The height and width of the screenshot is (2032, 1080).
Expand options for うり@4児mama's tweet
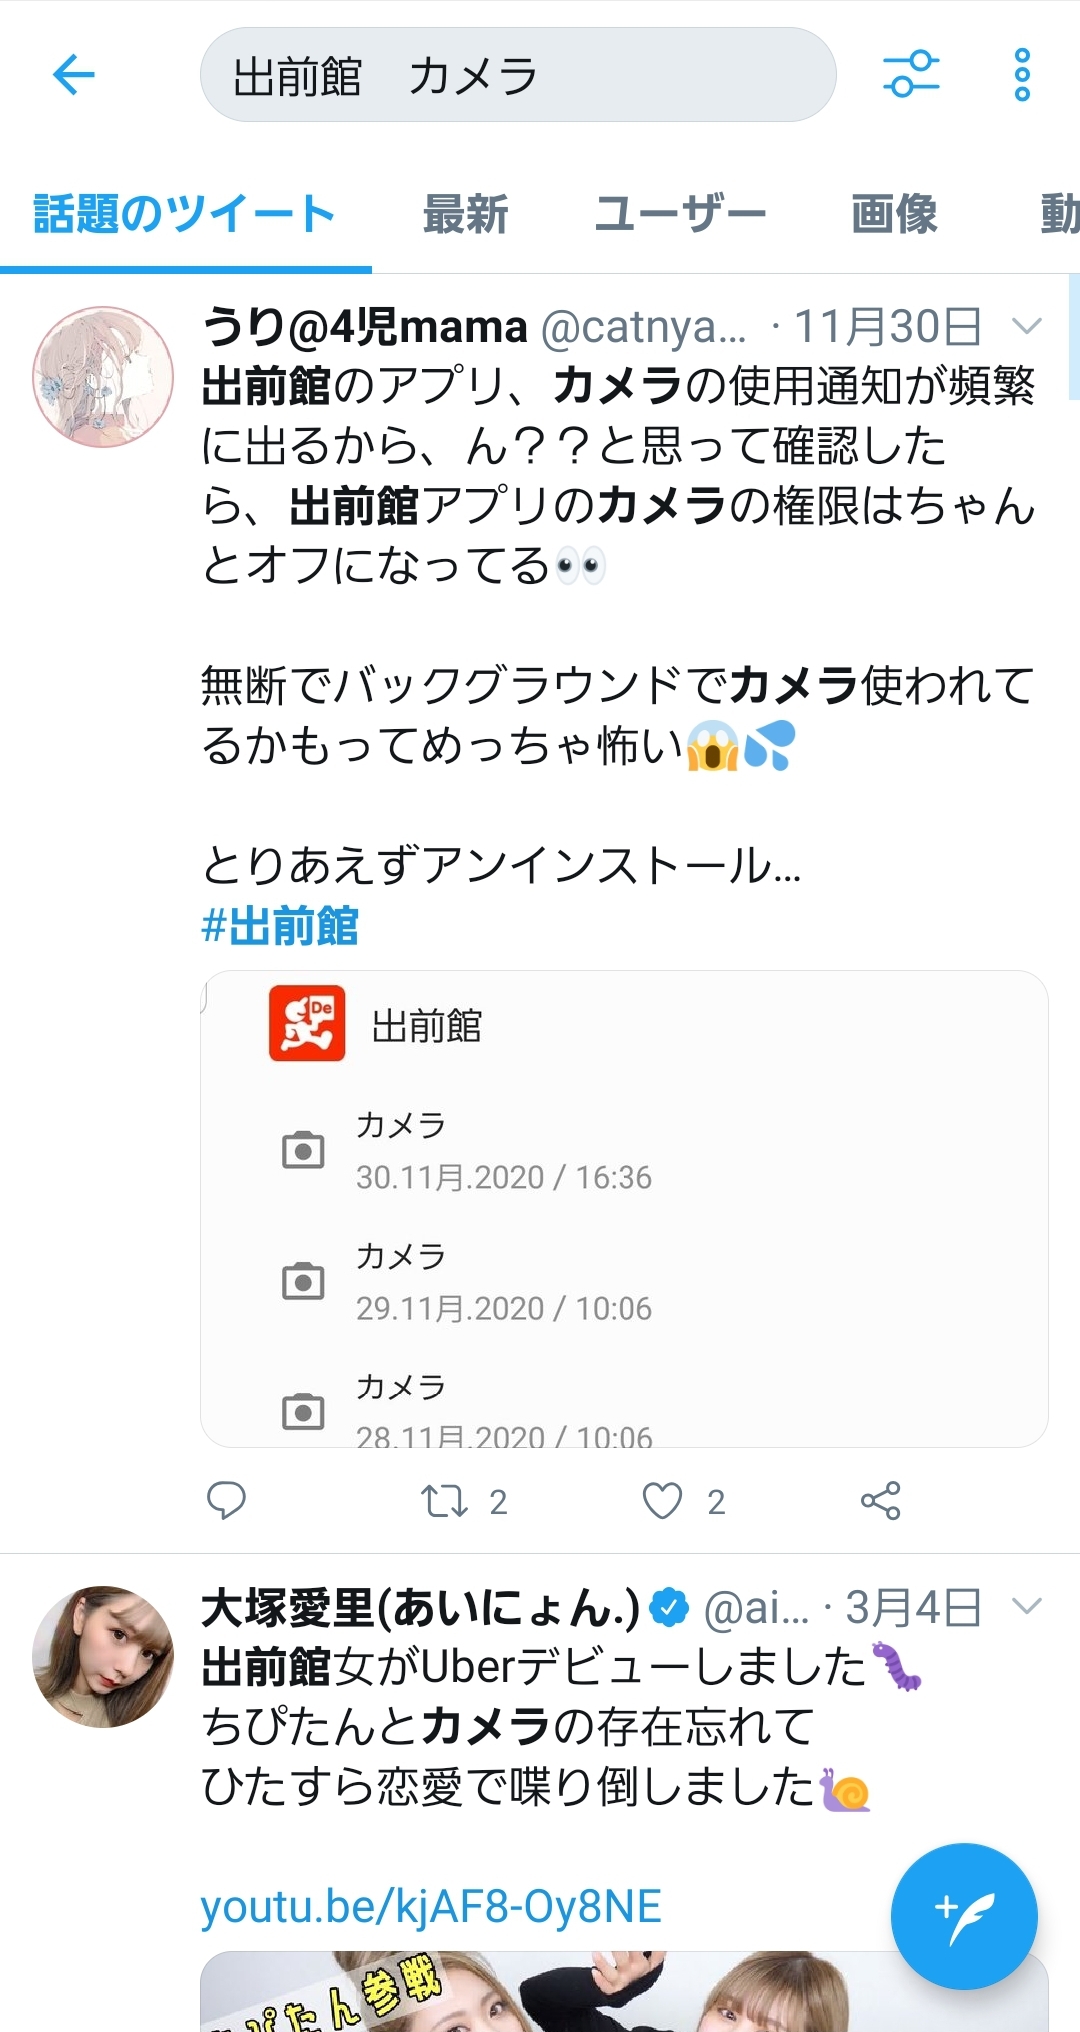coord(1026,326)
